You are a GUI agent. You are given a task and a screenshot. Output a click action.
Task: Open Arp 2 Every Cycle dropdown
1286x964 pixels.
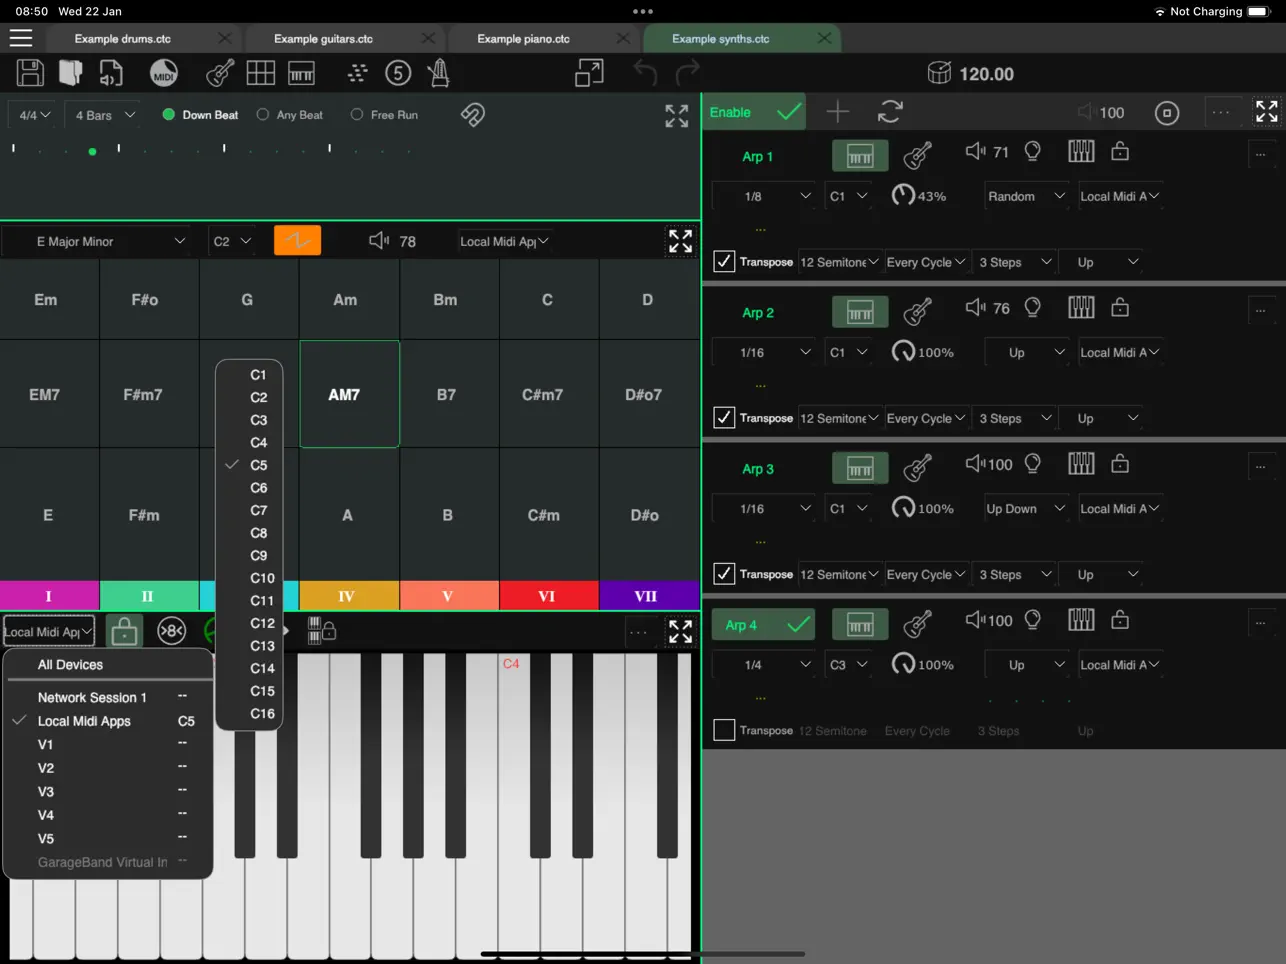click(926, 418)
